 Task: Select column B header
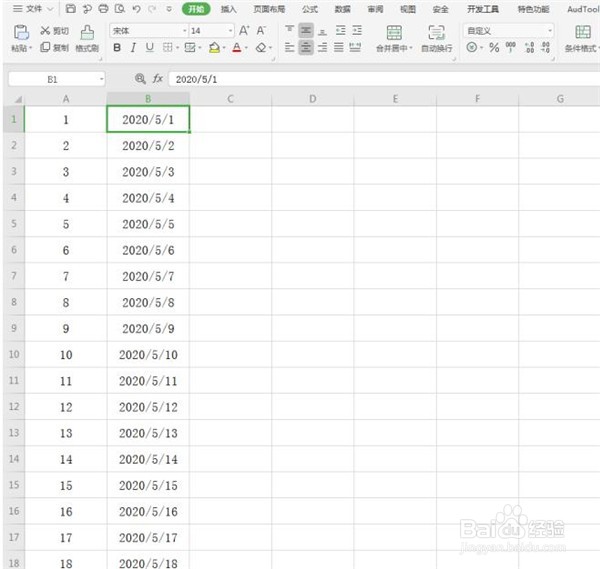pos(148,99)
